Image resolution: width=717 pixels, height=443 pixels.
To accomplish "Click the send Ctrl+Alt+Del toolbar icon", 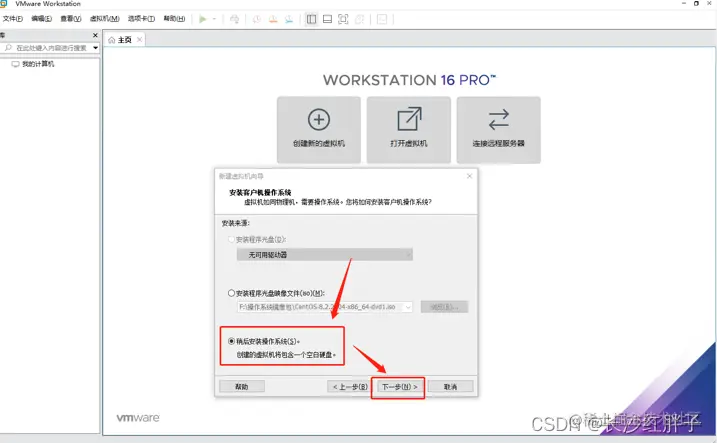I will pos(234,19).
